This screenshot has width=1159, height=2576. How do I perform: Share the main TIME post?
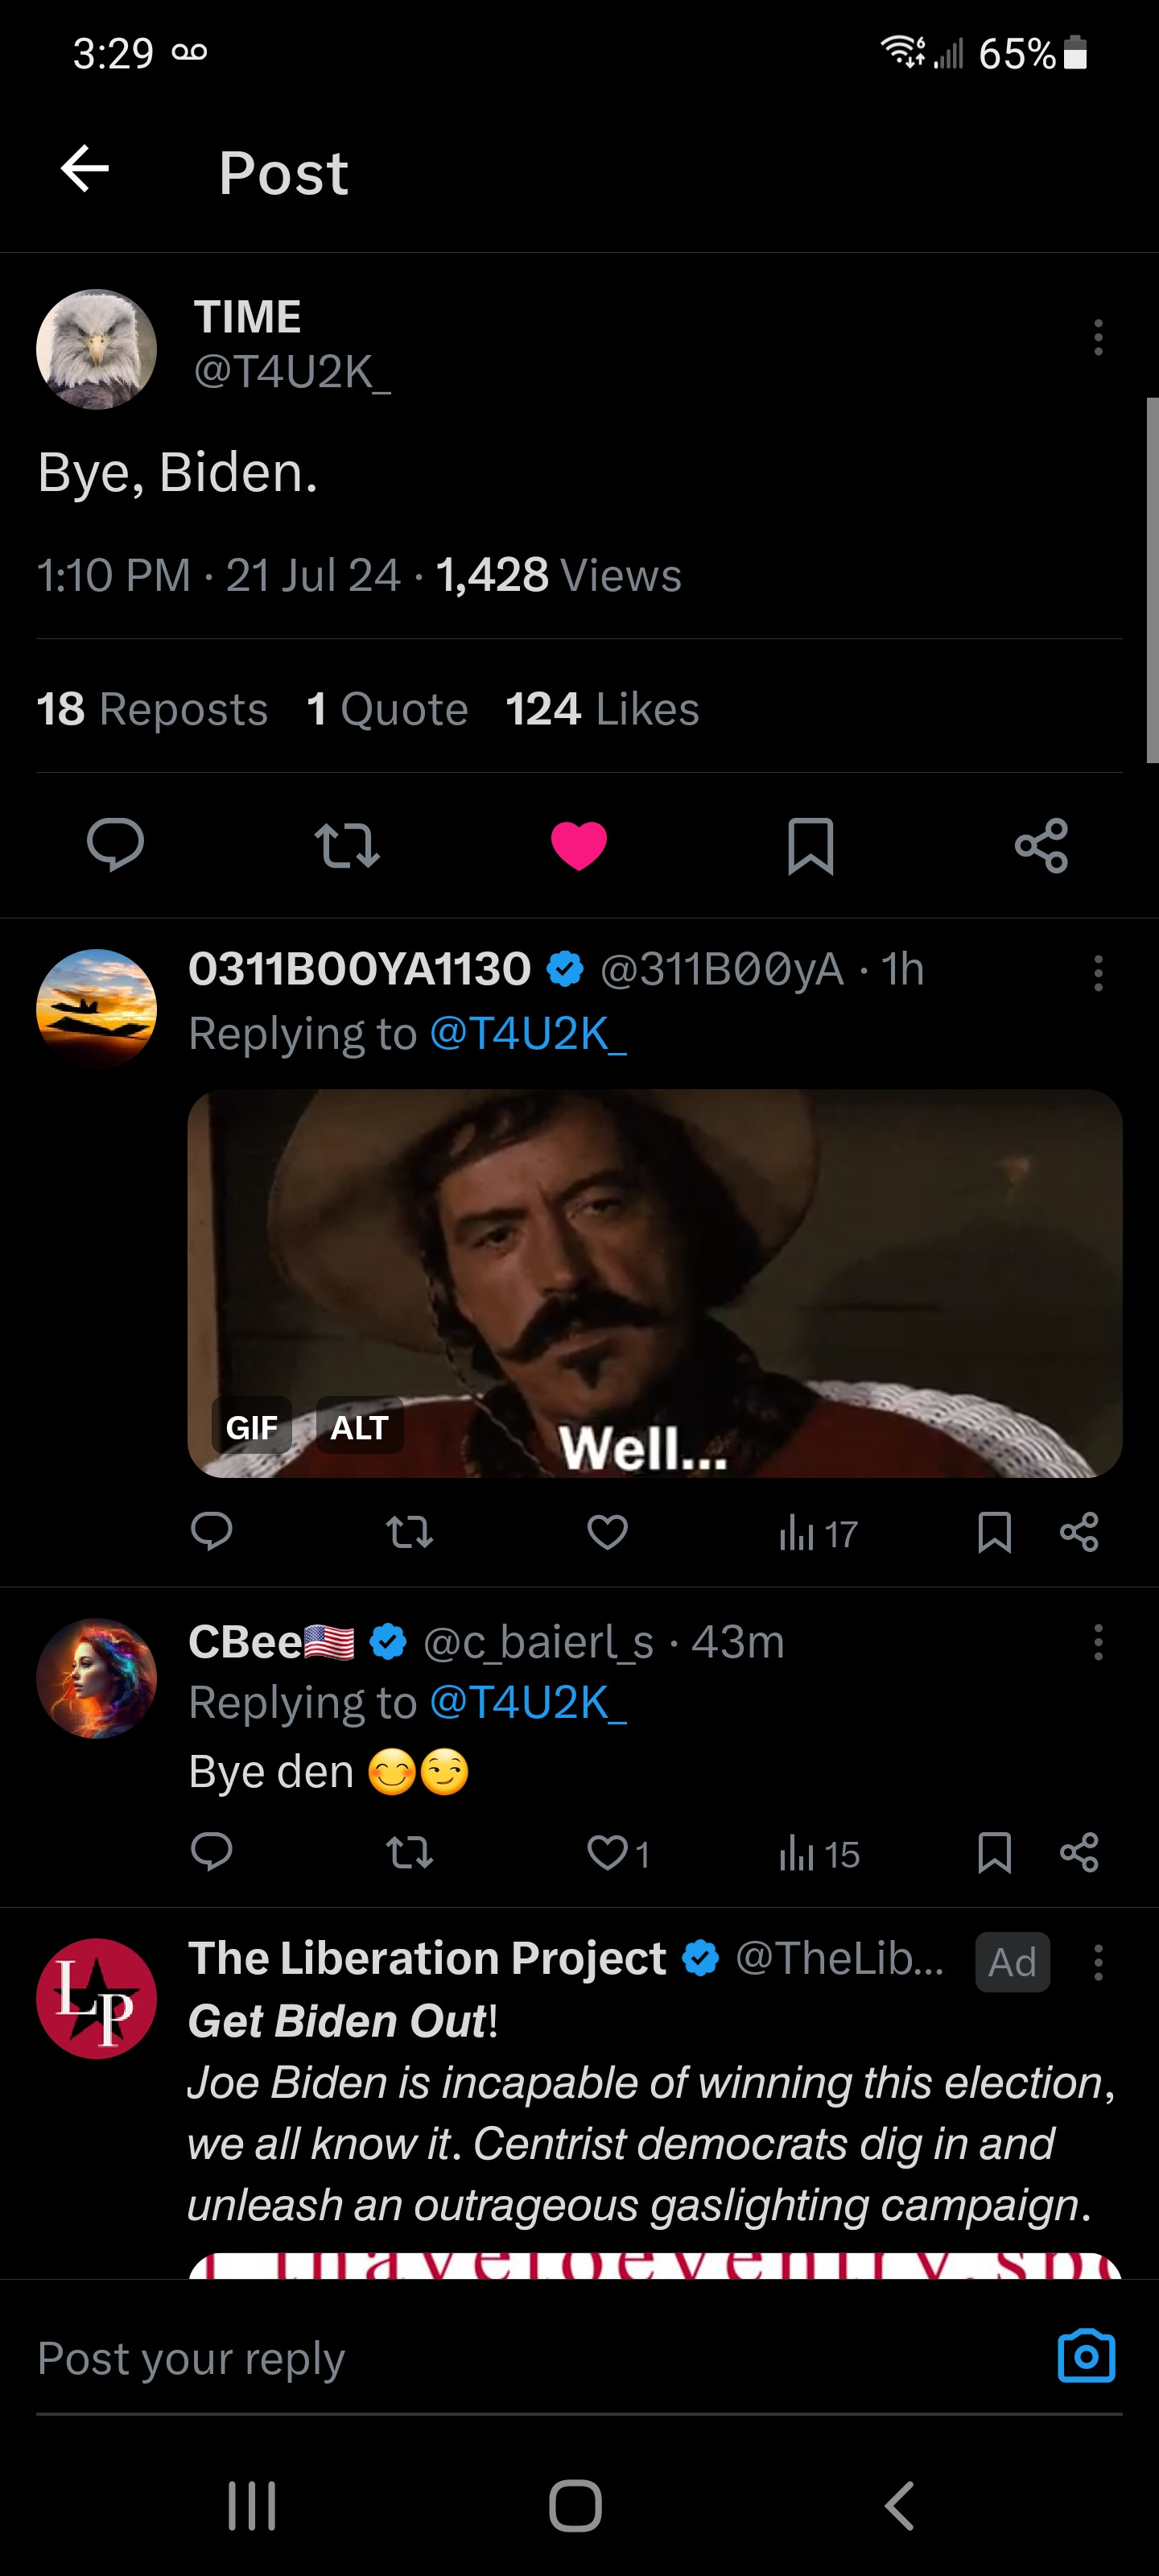tap(1041, 845)
